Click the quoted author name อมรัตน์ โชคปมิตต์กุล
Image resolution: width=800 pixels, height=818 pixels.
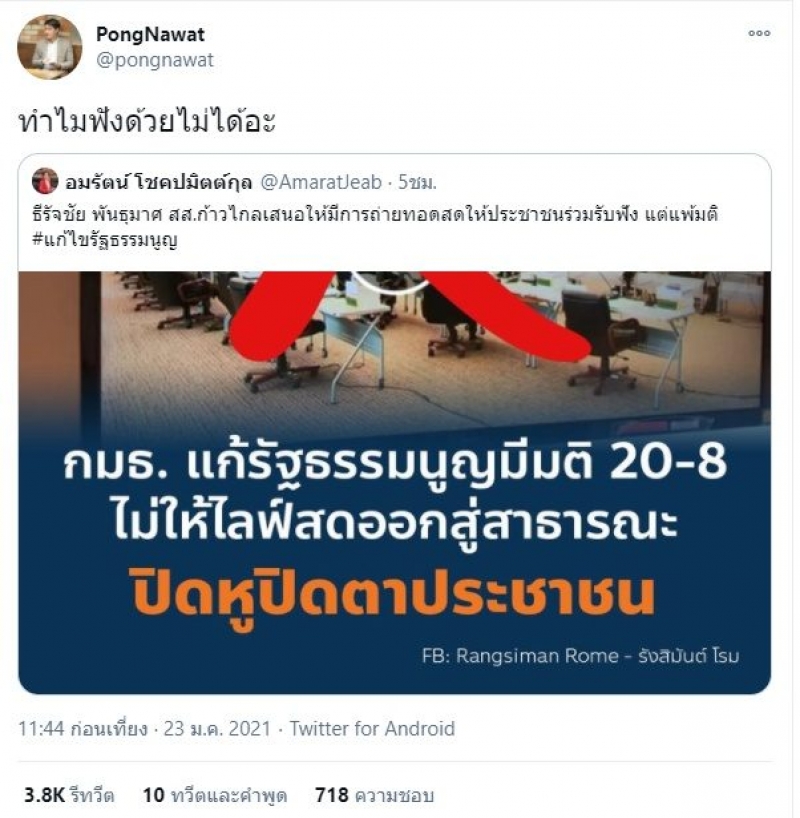158,182
